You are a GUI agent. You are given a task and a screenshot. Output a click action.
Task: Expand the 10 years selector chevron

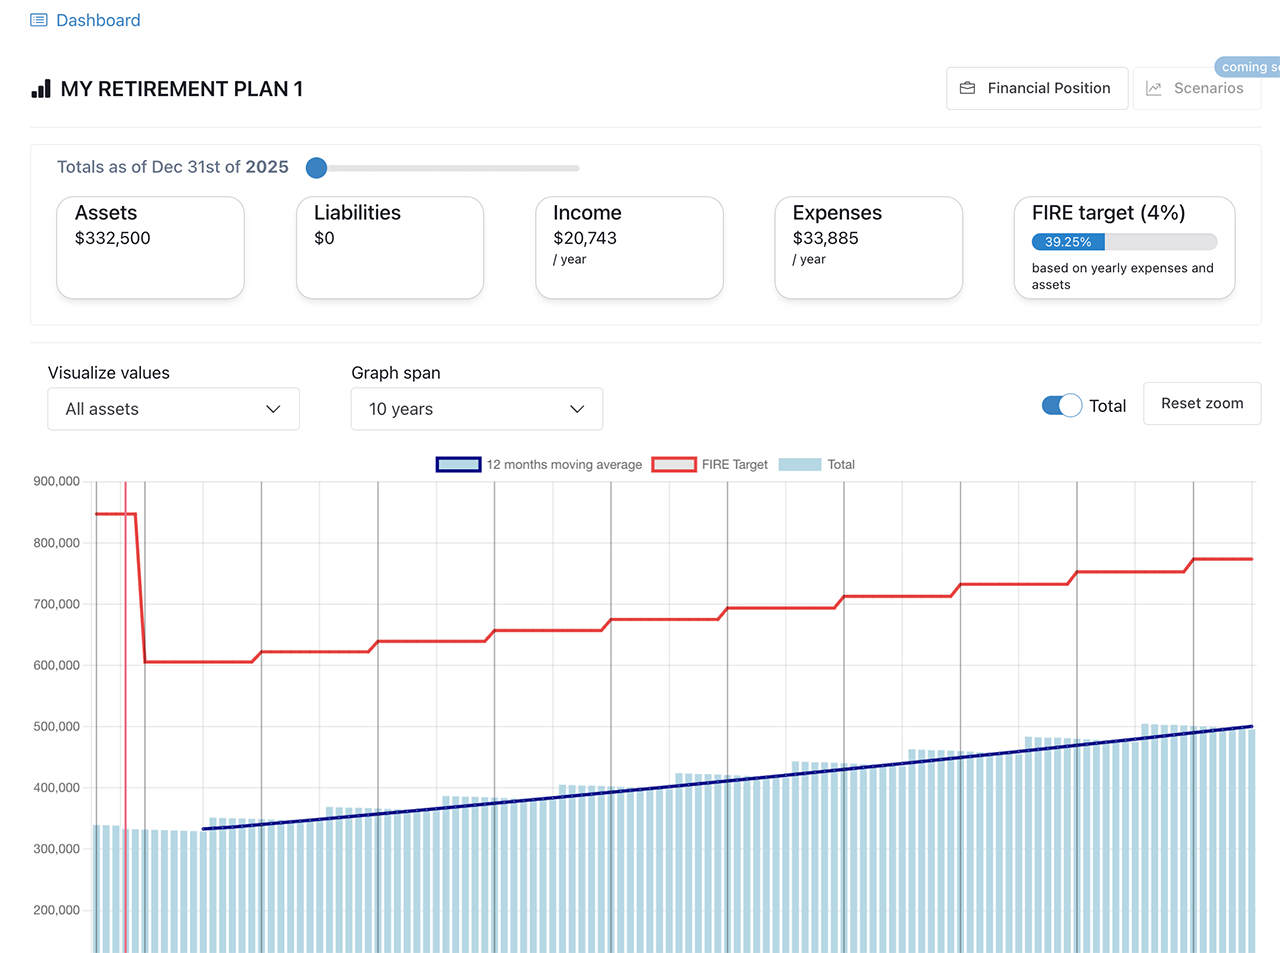[577, 409]
